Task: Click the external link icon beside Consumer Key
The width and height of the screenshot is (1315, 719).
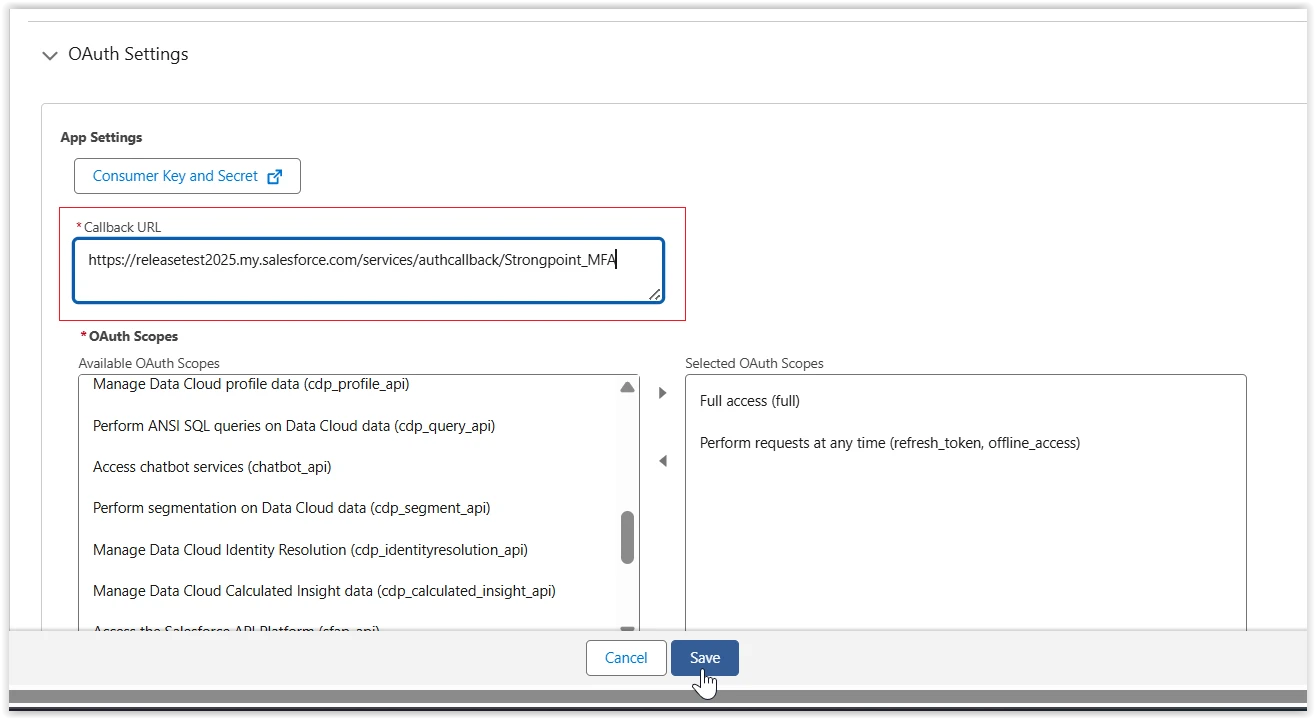Action: click(x=275, y=176)
